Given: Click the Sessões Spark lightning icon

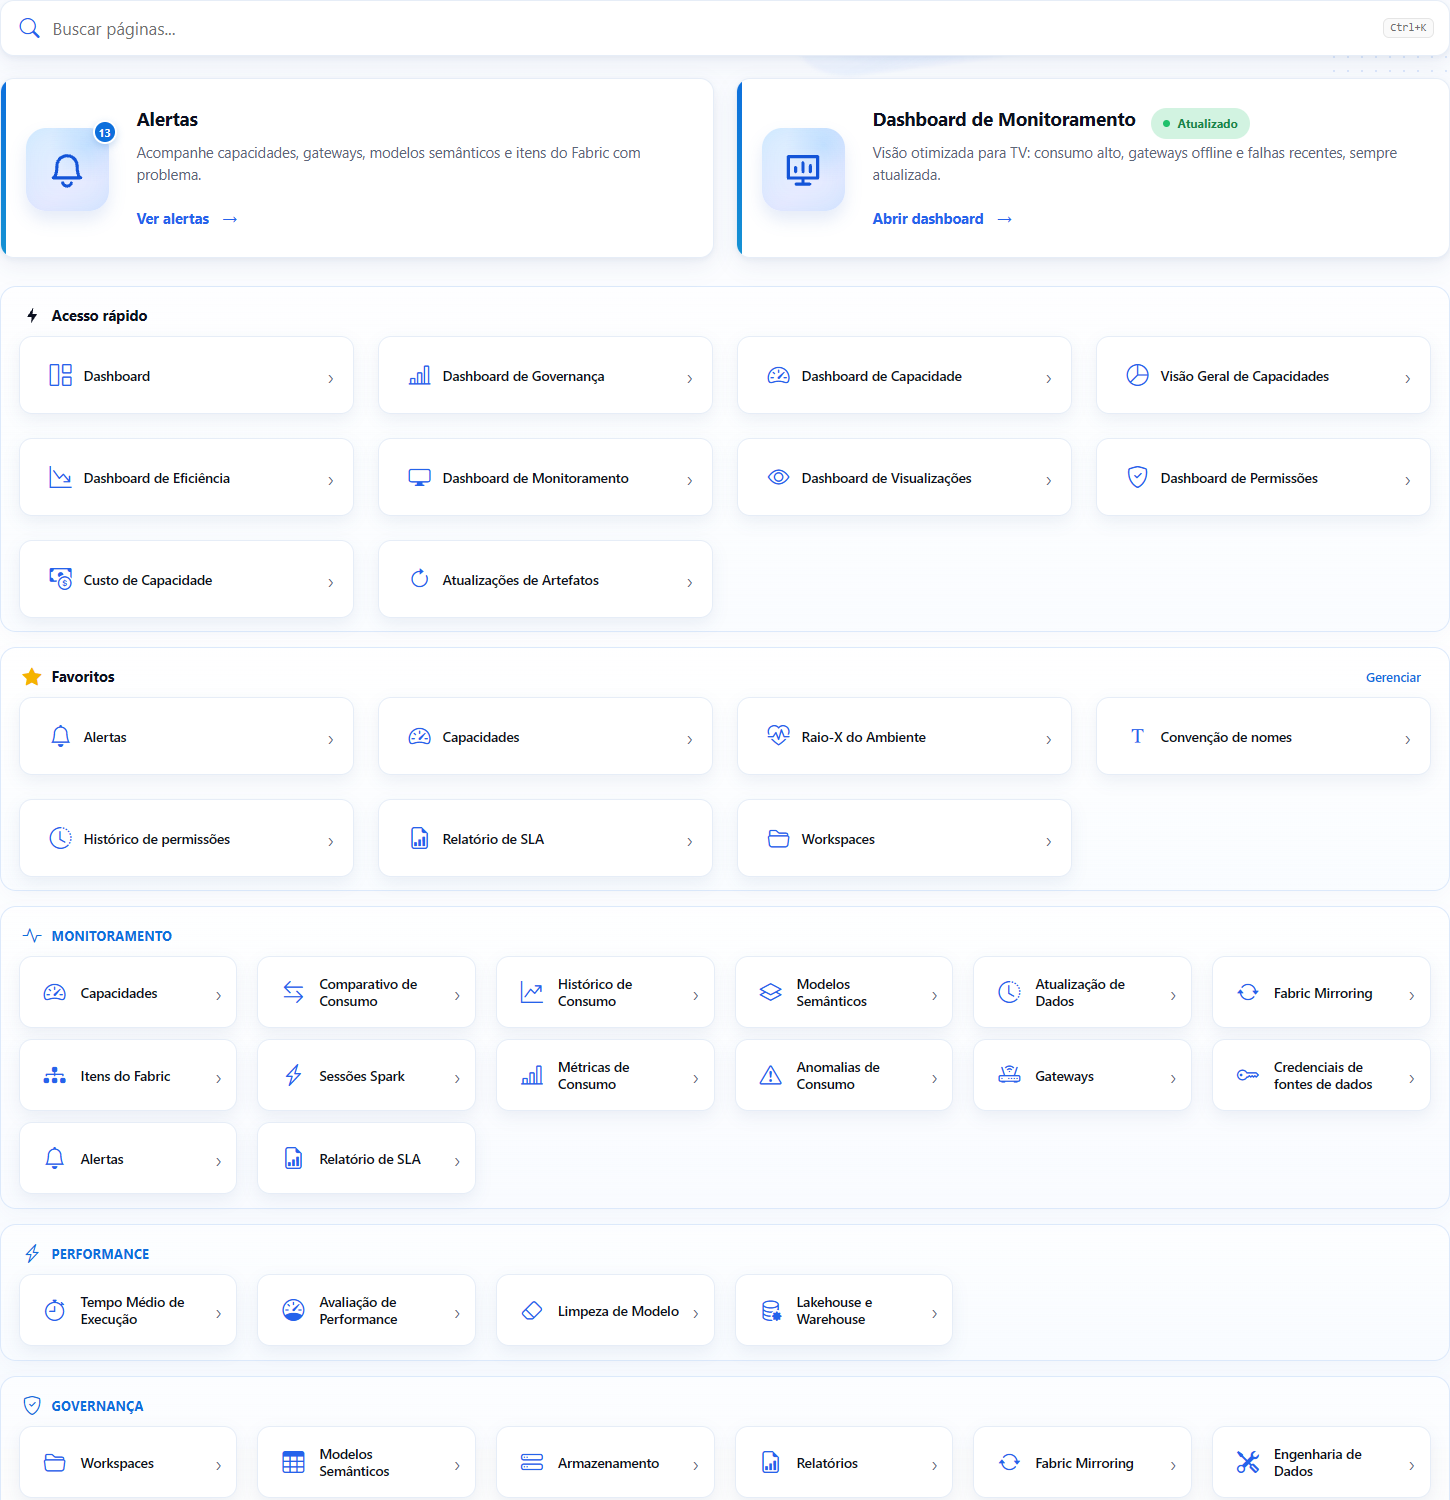Looking at the screenshot, I should 294,1075.
